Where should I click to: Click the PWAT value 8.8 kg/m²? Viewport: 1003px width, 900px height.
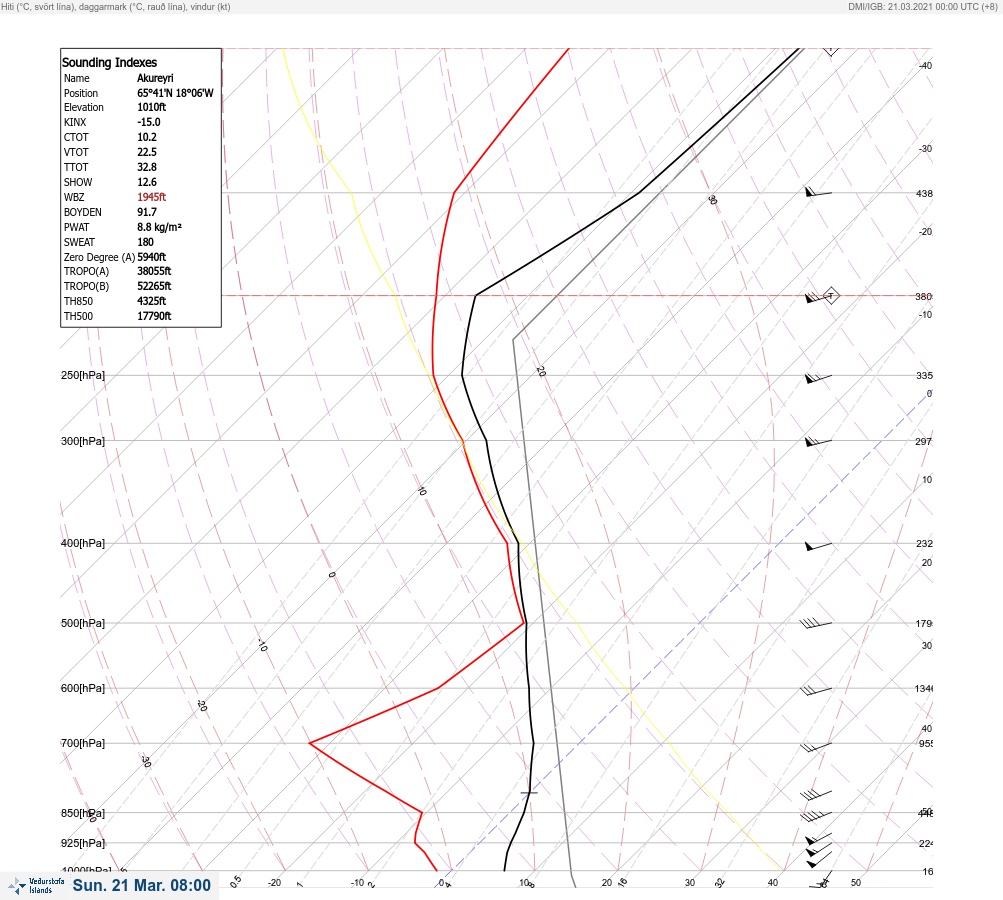pos(159,227)
